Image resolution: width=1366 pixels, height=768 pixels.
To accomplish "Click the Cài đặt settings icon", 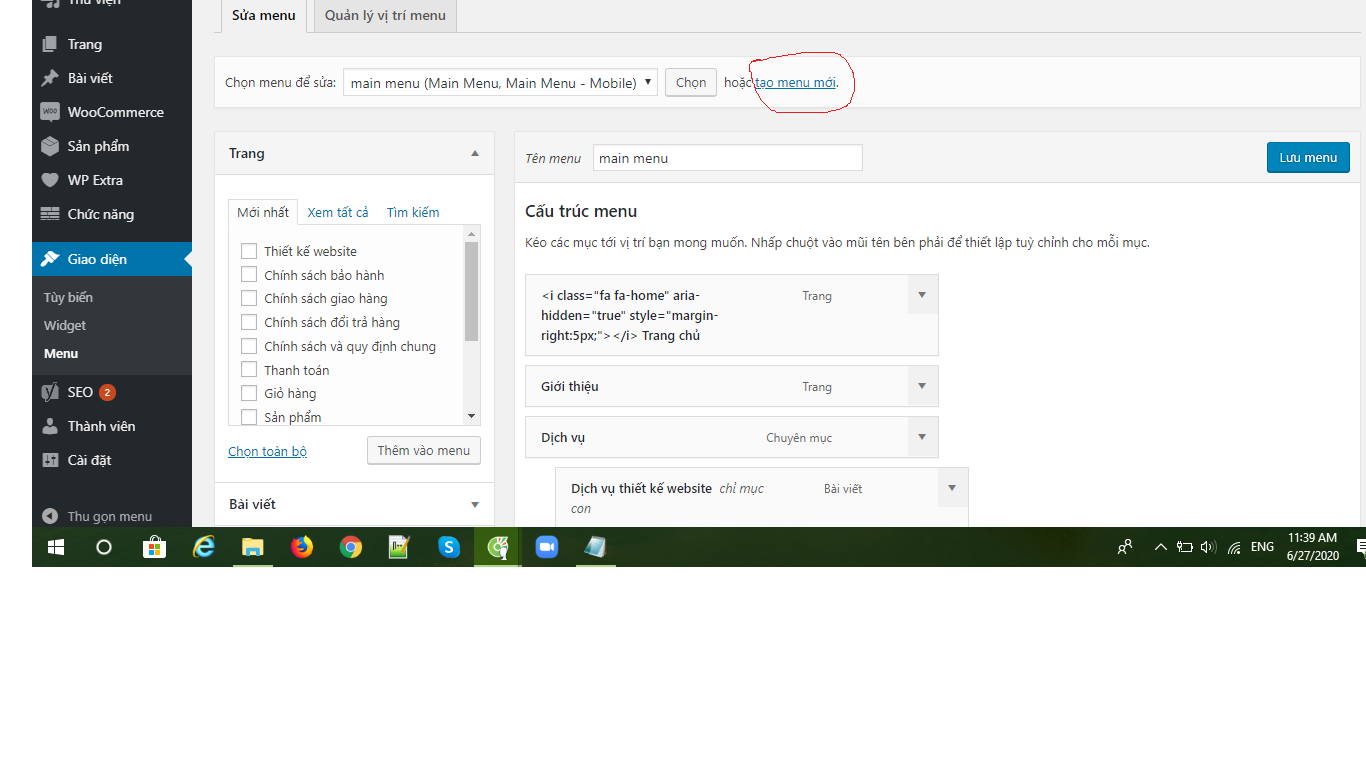I will tap(50, 460).
